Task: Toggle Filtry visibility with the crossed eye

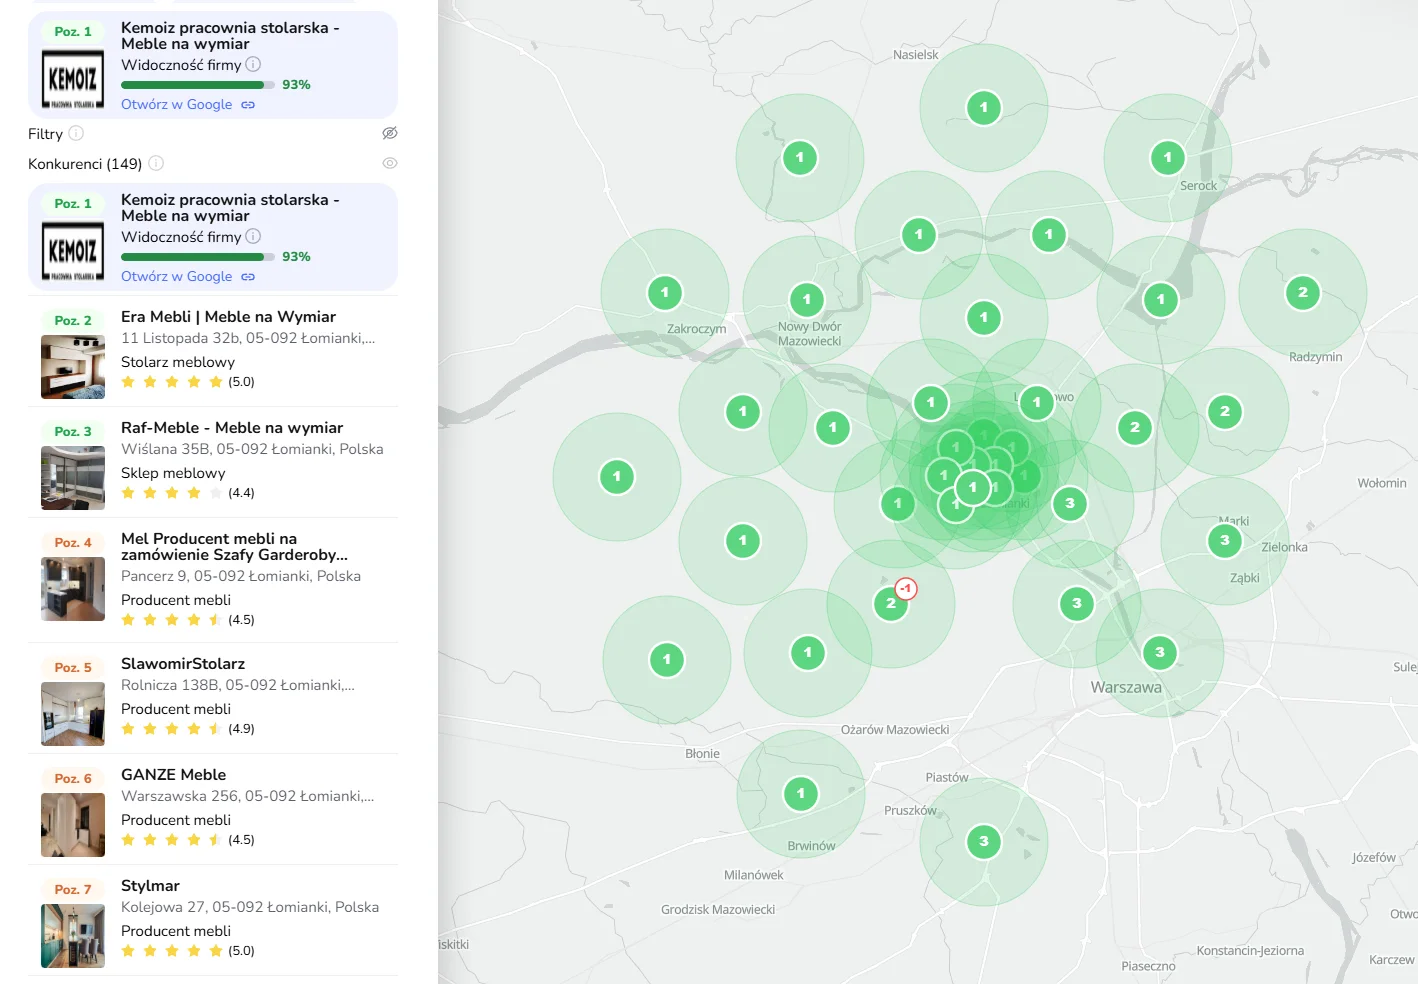Action: [x=390, y=133]
